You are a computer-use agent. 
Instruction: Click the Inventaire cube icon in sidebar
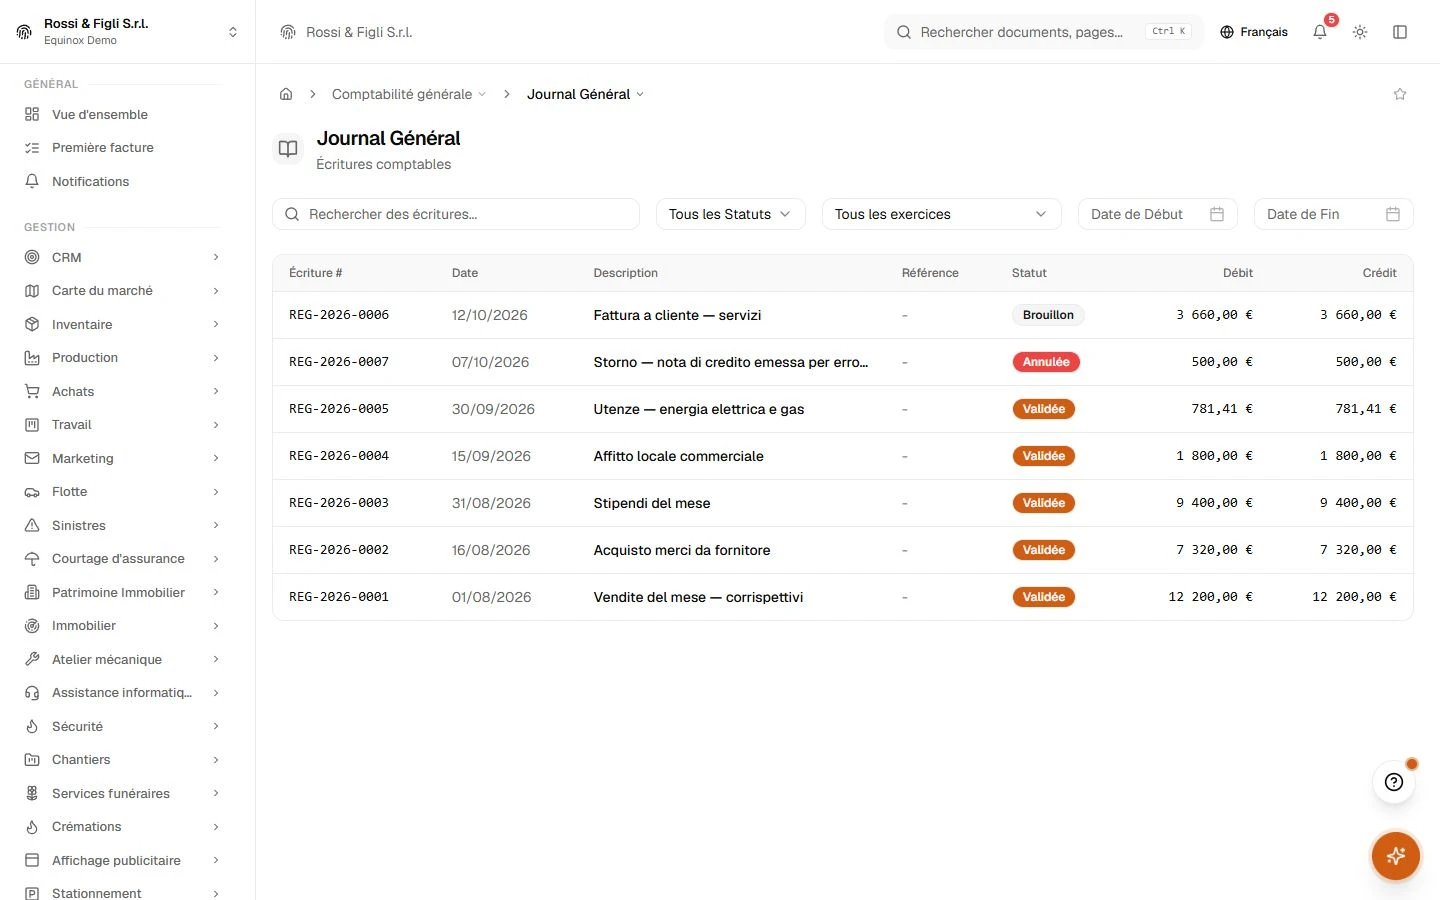click(32, 324)
